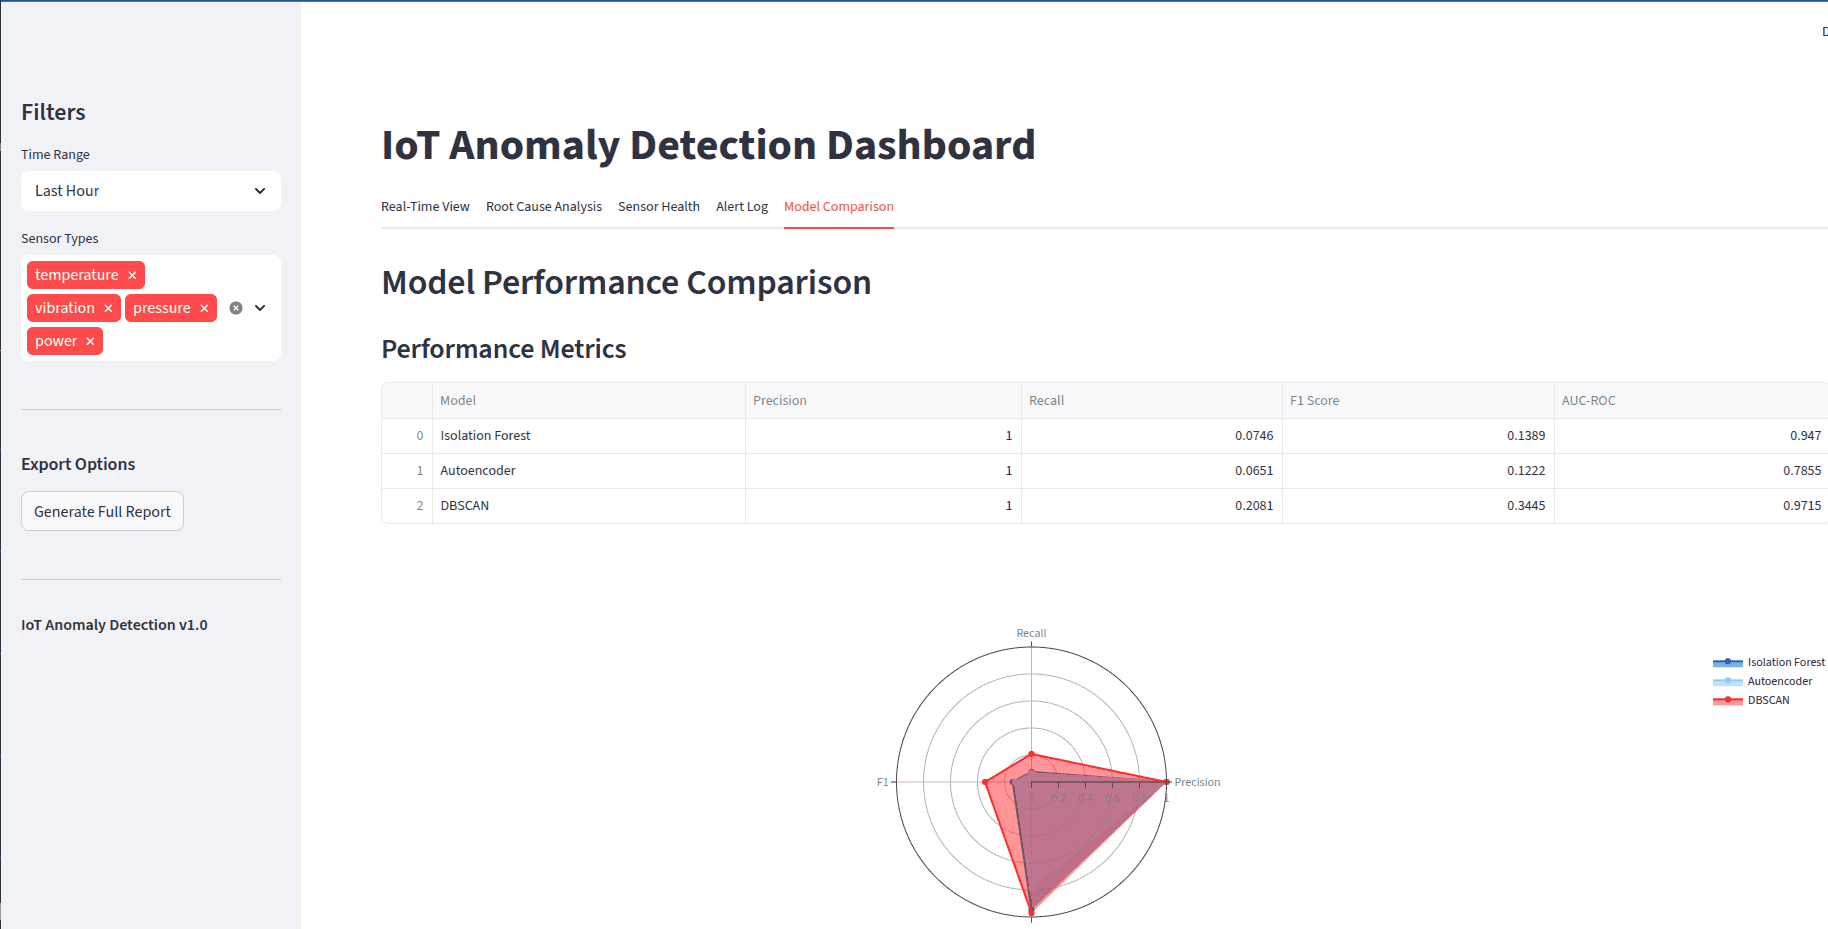Open the Last Hour selector
The width and height of the screenshot is (1828, 929).
[x=150, y=190]
